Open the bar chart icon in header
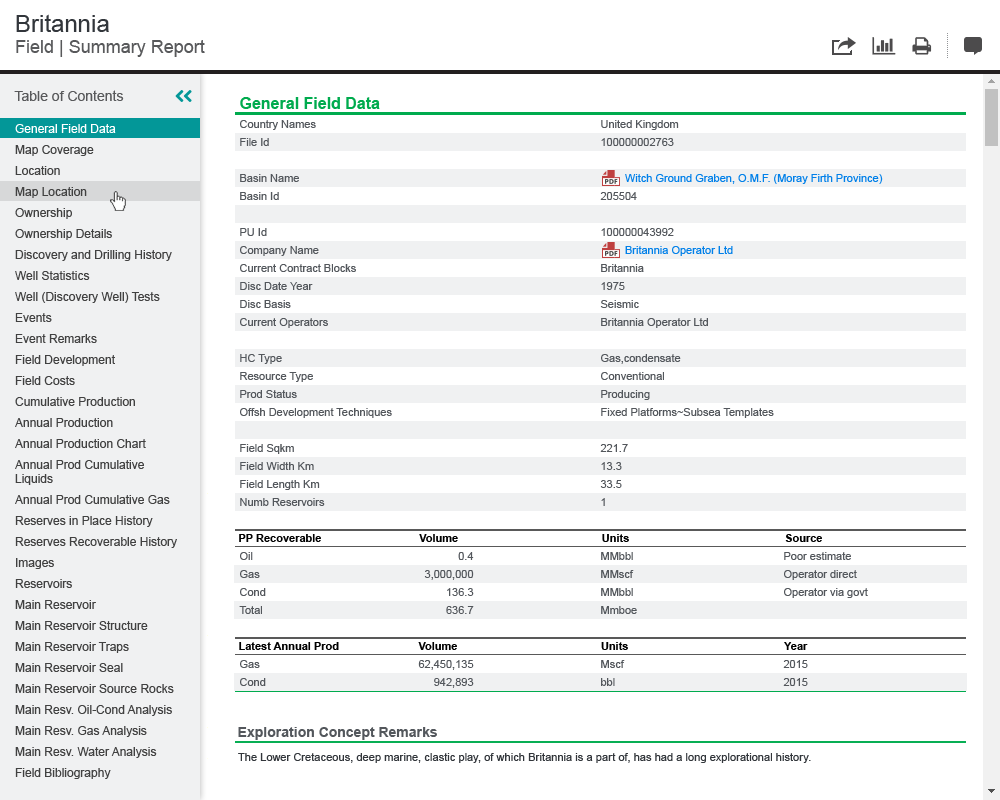Screen dimensions: 1000x800 pos(883,46)
